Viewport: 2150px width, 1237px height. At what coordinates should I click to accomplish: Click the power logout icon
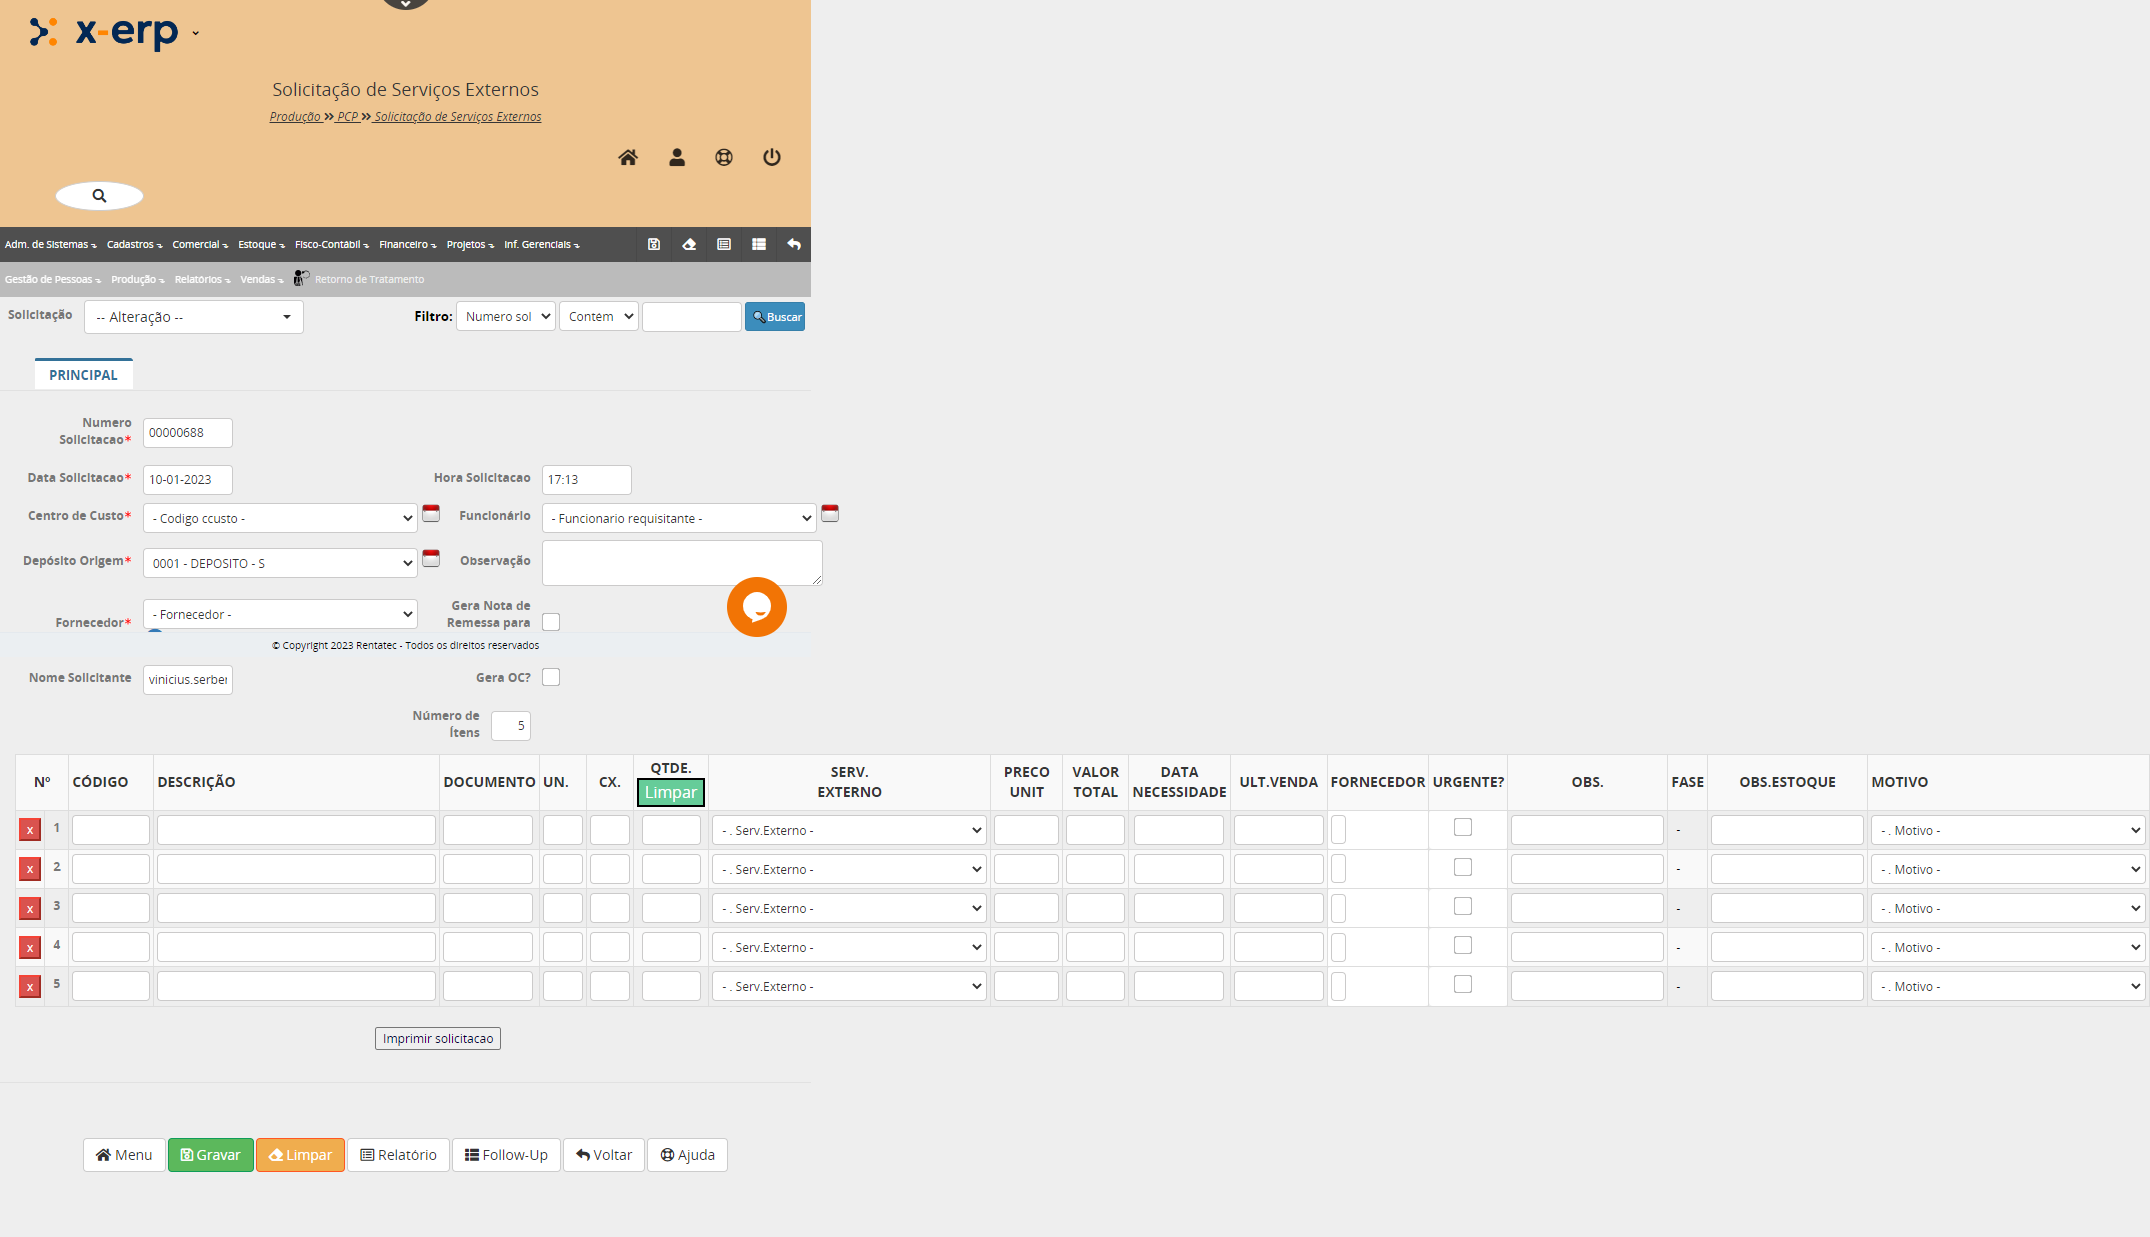(x=772, y=157)
